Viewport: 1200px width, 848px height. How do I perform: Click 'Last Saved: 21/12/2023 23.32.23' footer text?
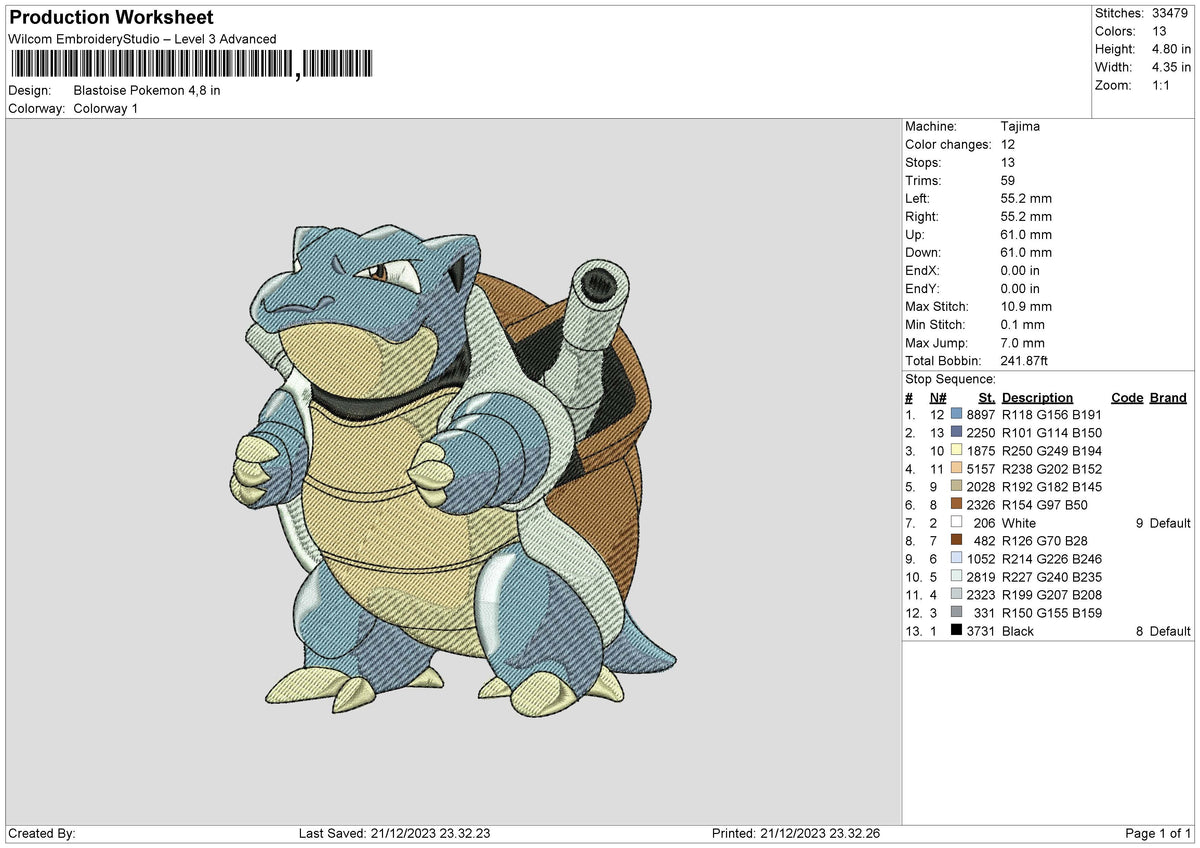(394, 833)
